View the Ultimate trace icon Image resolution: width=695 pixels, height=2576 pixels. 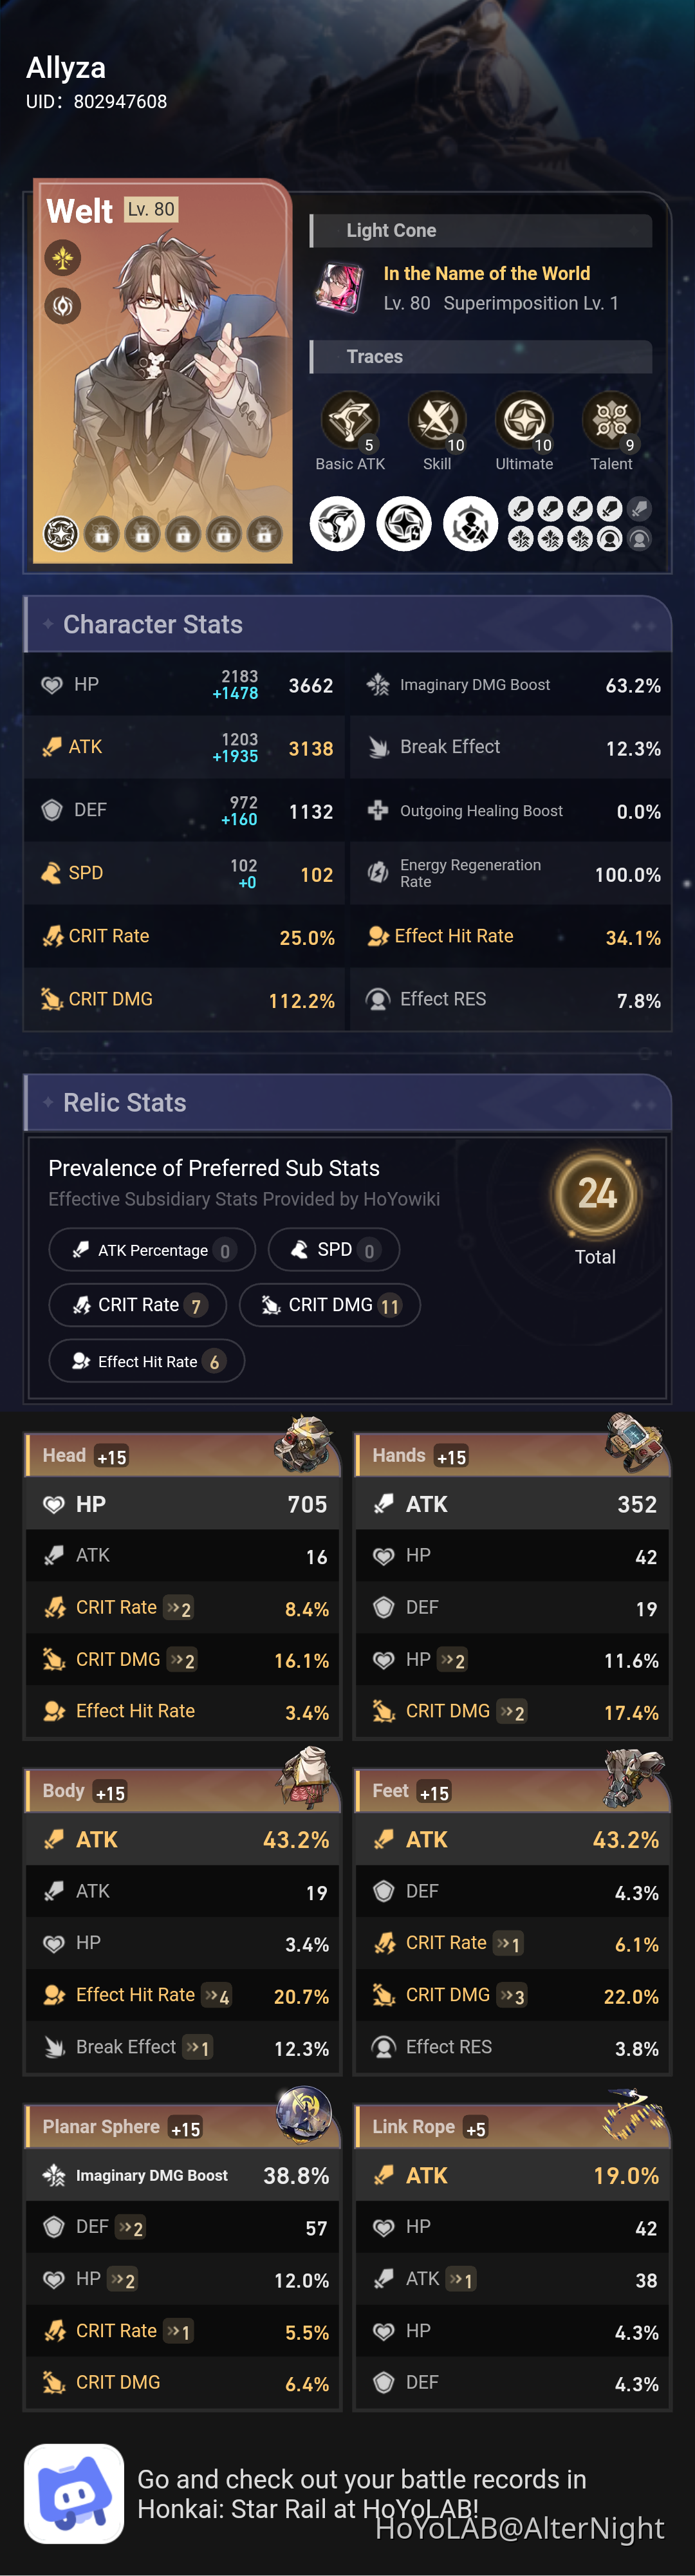(x=524, y=418)
